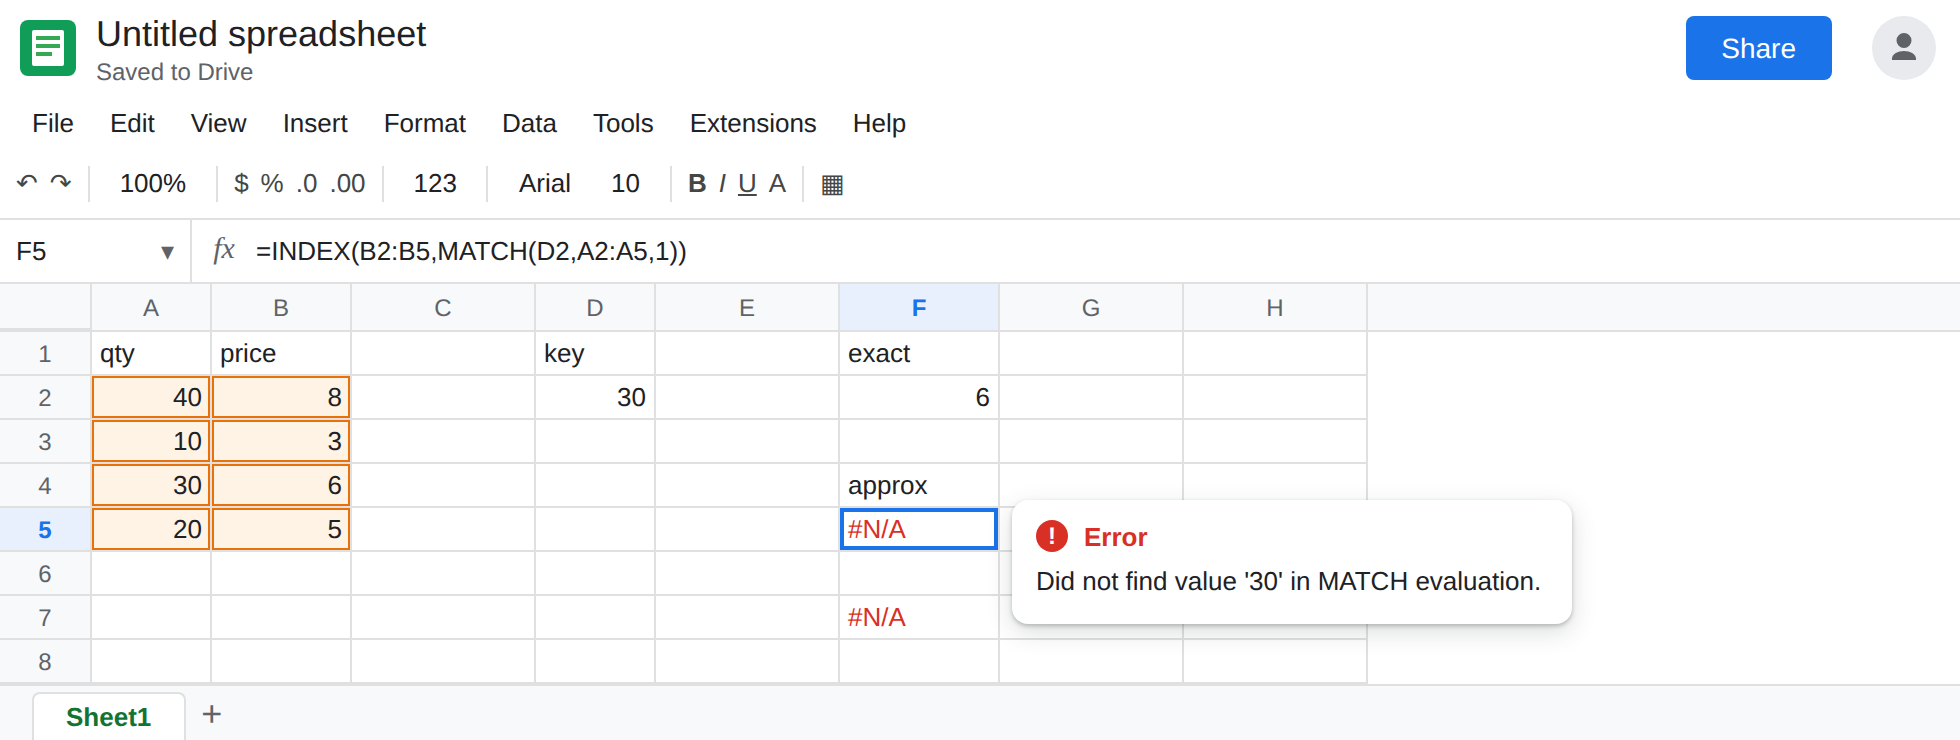
Task: Open the Help menu
Action: (879, 123)
